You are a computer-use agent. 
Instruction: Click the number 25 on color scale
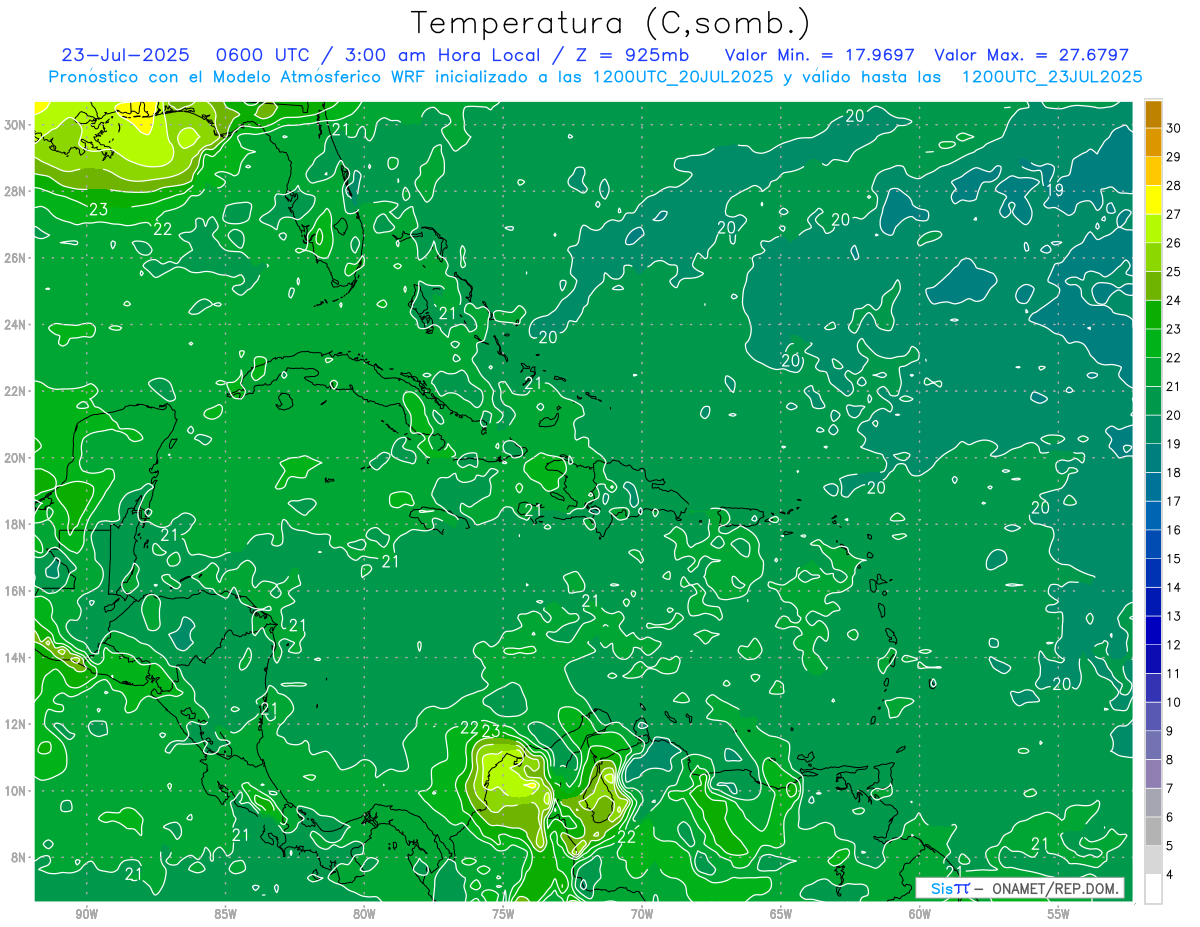(x=1173, y=271)
